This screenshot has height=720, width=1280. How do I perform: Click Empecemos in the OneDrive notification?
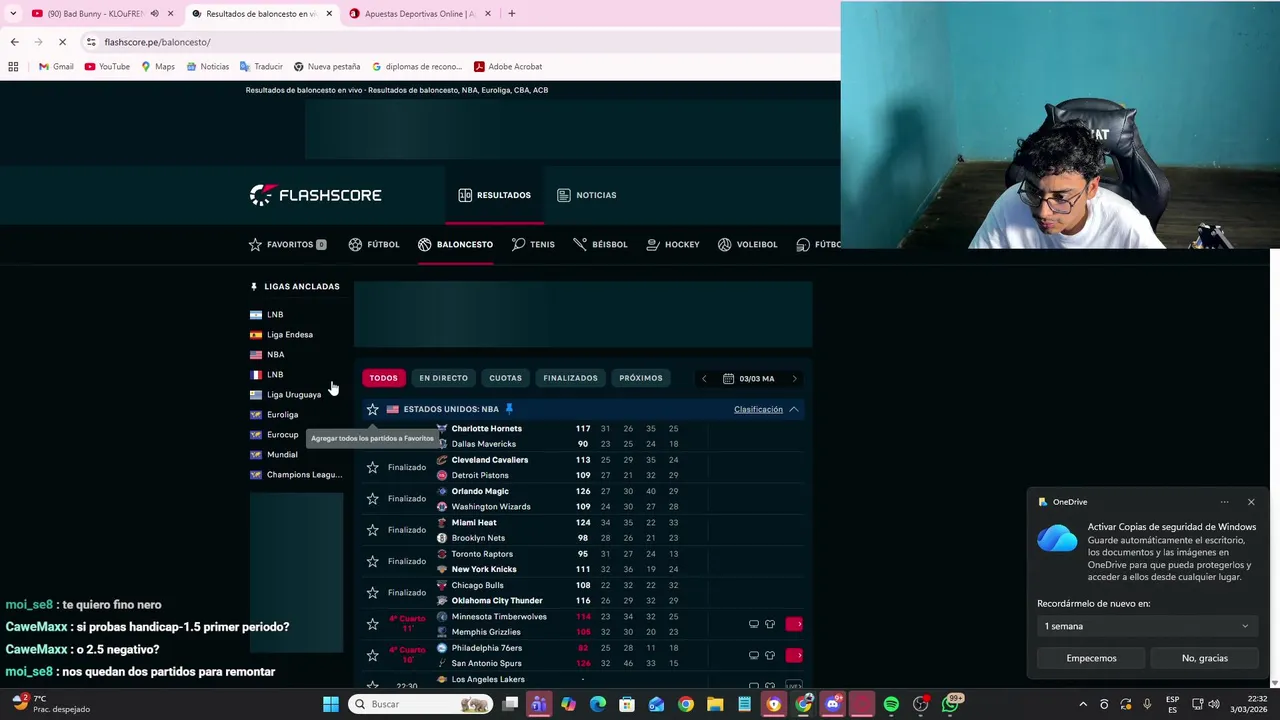click(1091, 658)
